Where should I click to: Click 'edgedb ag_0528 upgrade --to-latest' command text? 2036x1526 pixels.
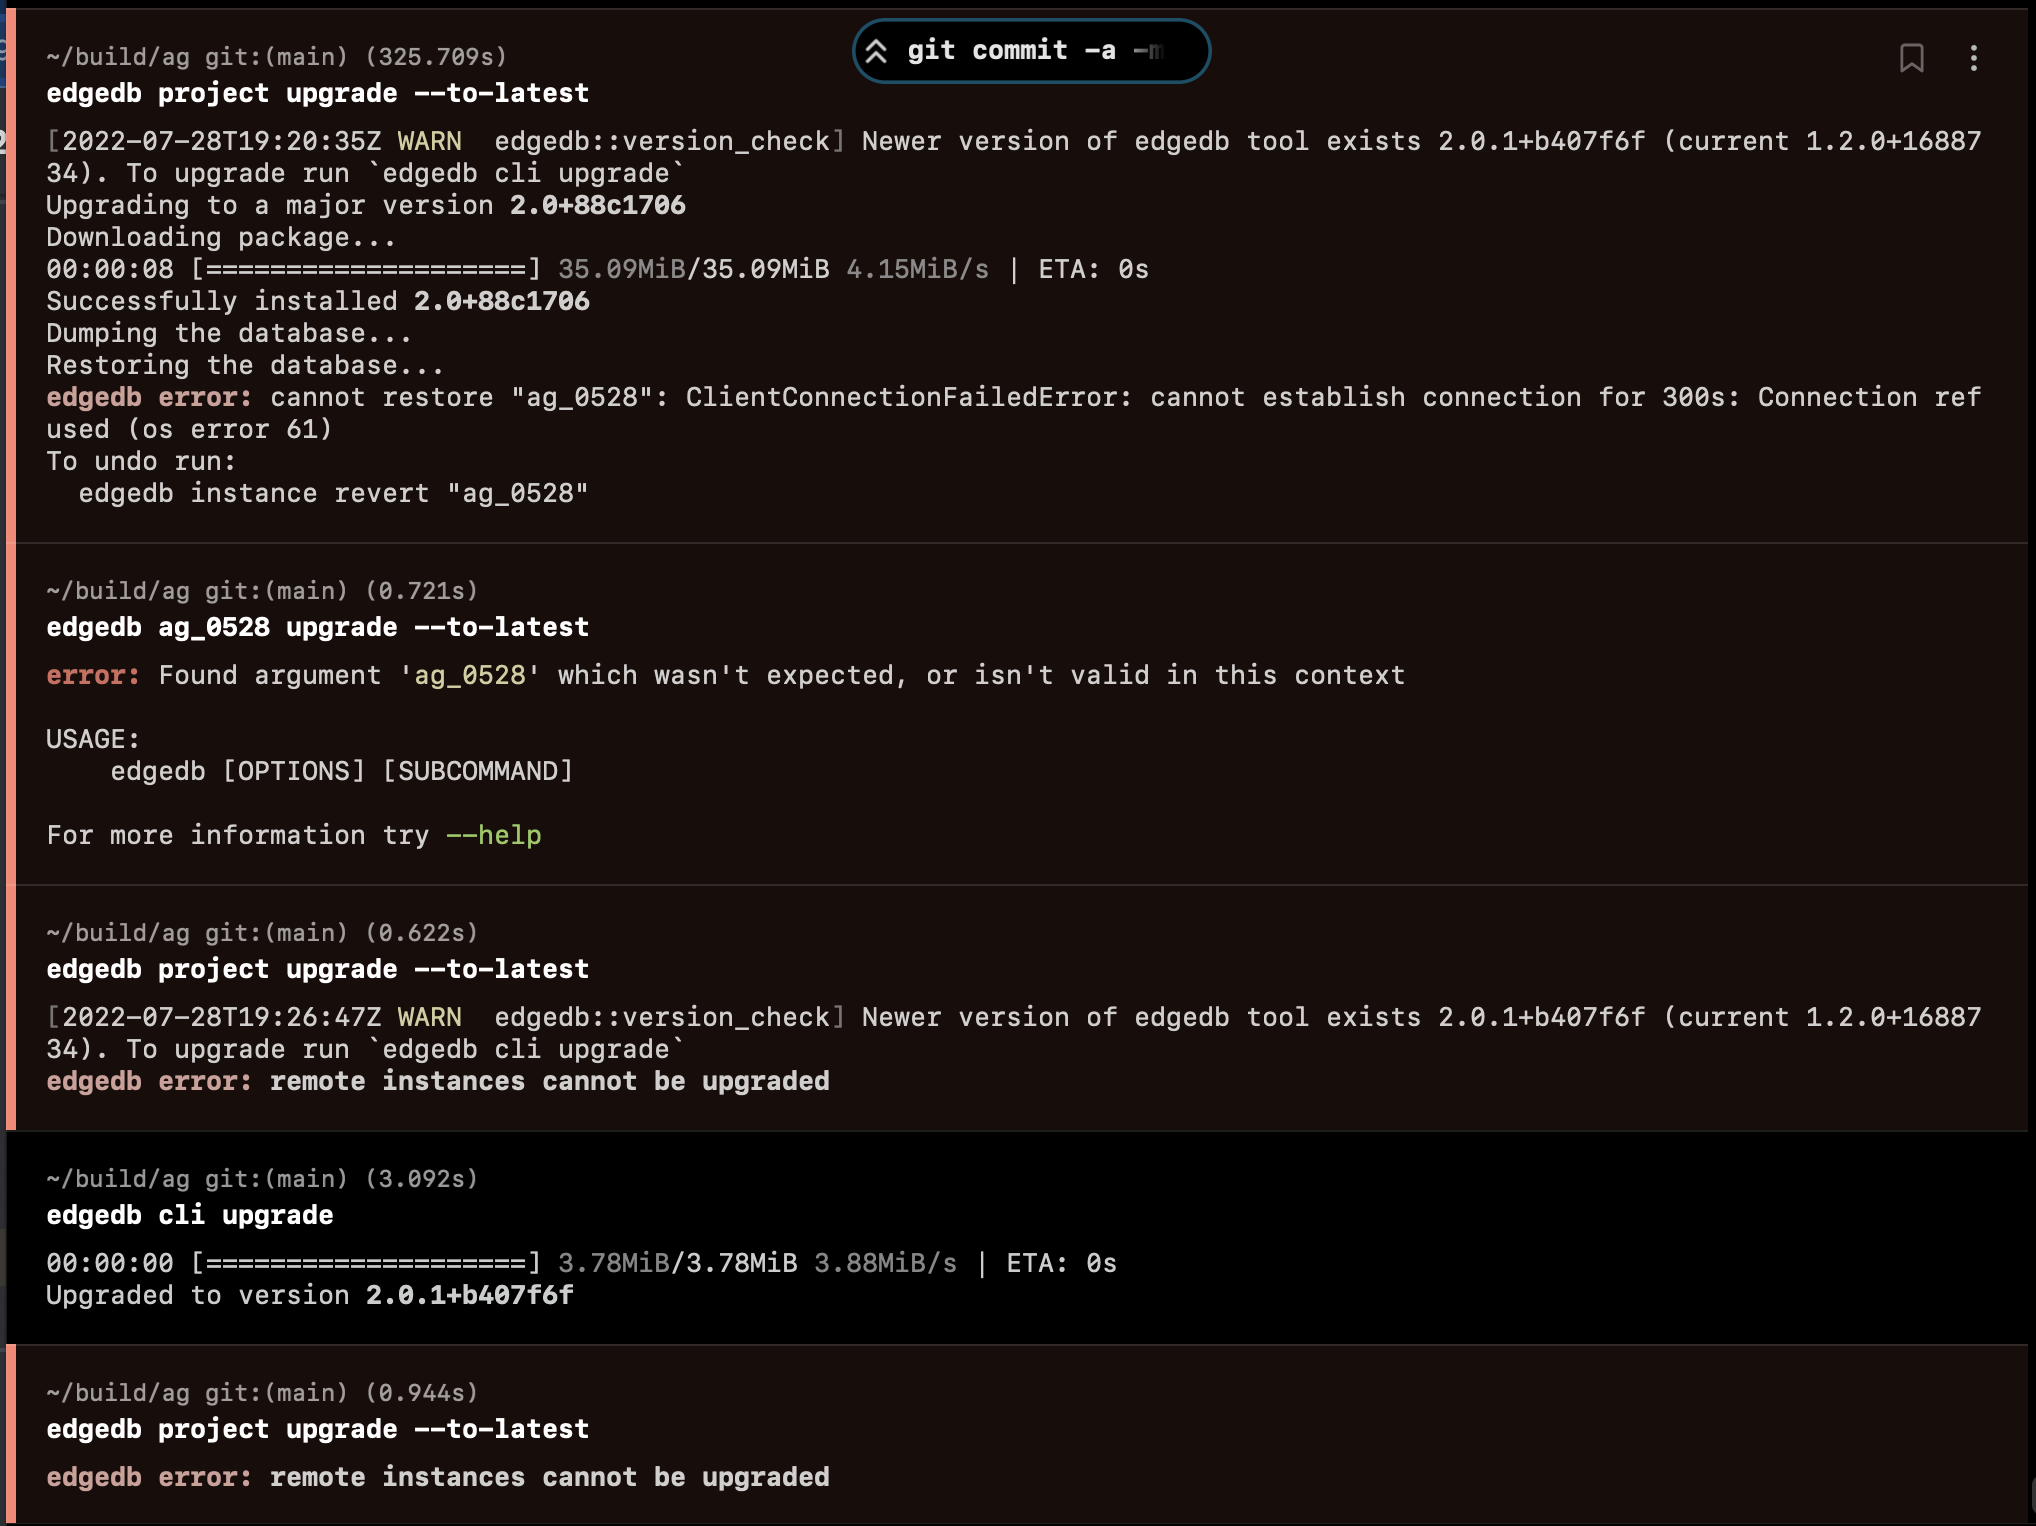coord(317,627)
